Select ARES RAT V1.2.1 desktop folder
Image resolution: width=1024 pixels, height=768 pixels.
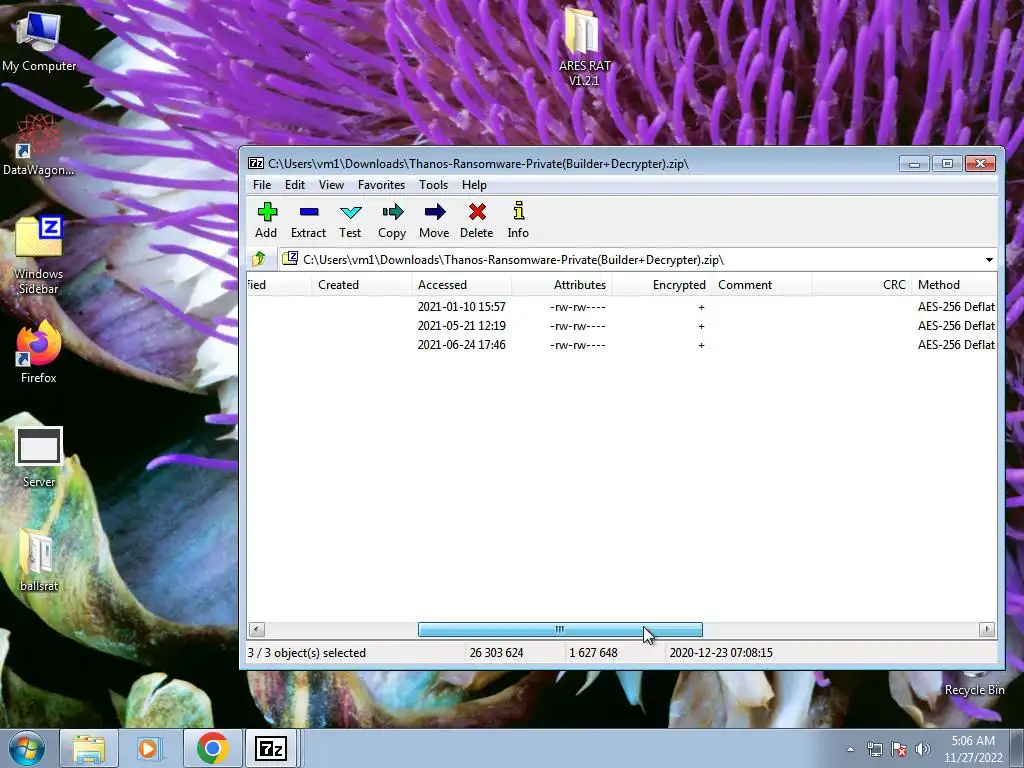click(584, 48)
